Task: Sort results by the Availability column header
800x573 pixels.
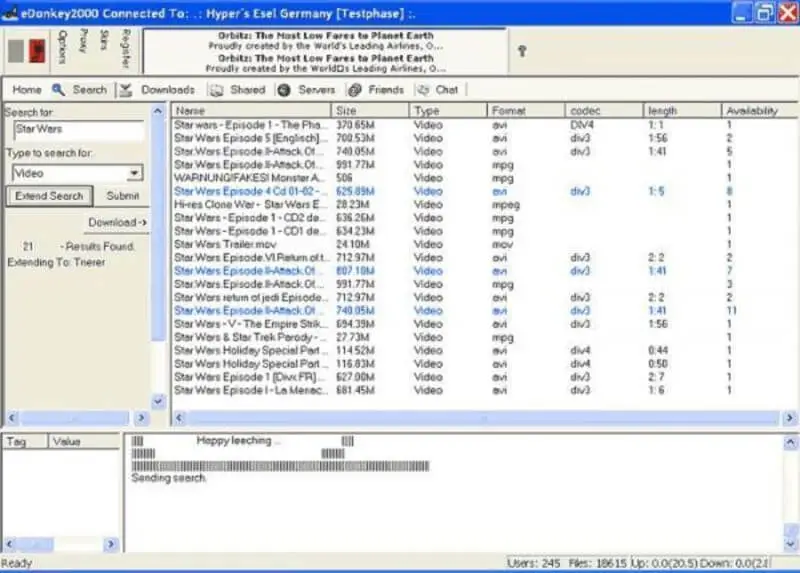Action: 752,111
